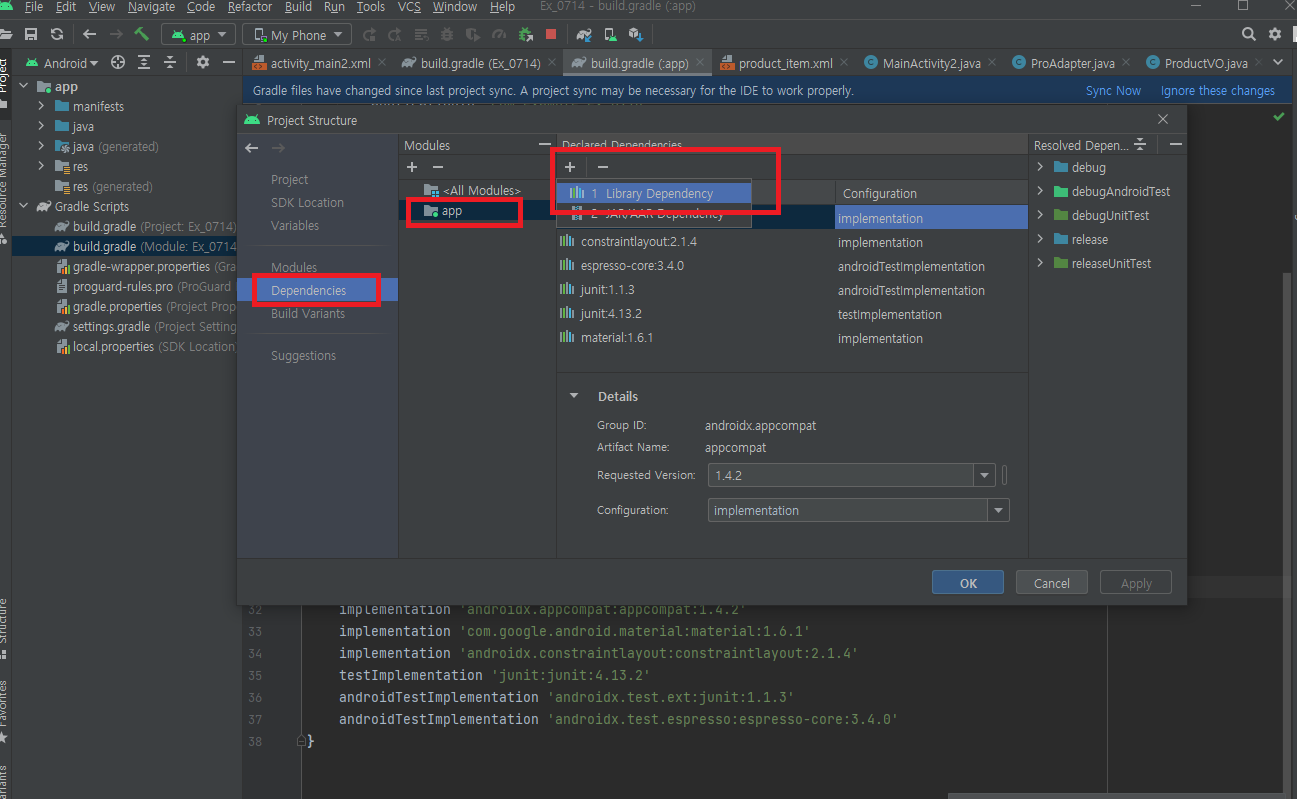Open the File menu

point(34,7)
